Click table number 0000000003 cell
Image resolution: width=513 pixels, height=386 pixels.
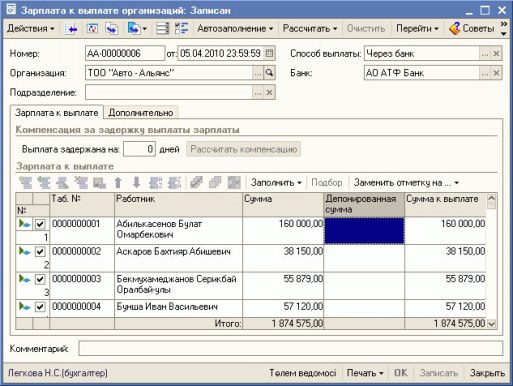(82, 286)
